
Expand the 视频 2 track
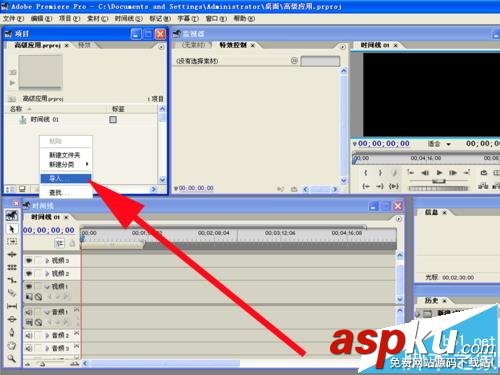click(x=47, y=274)
